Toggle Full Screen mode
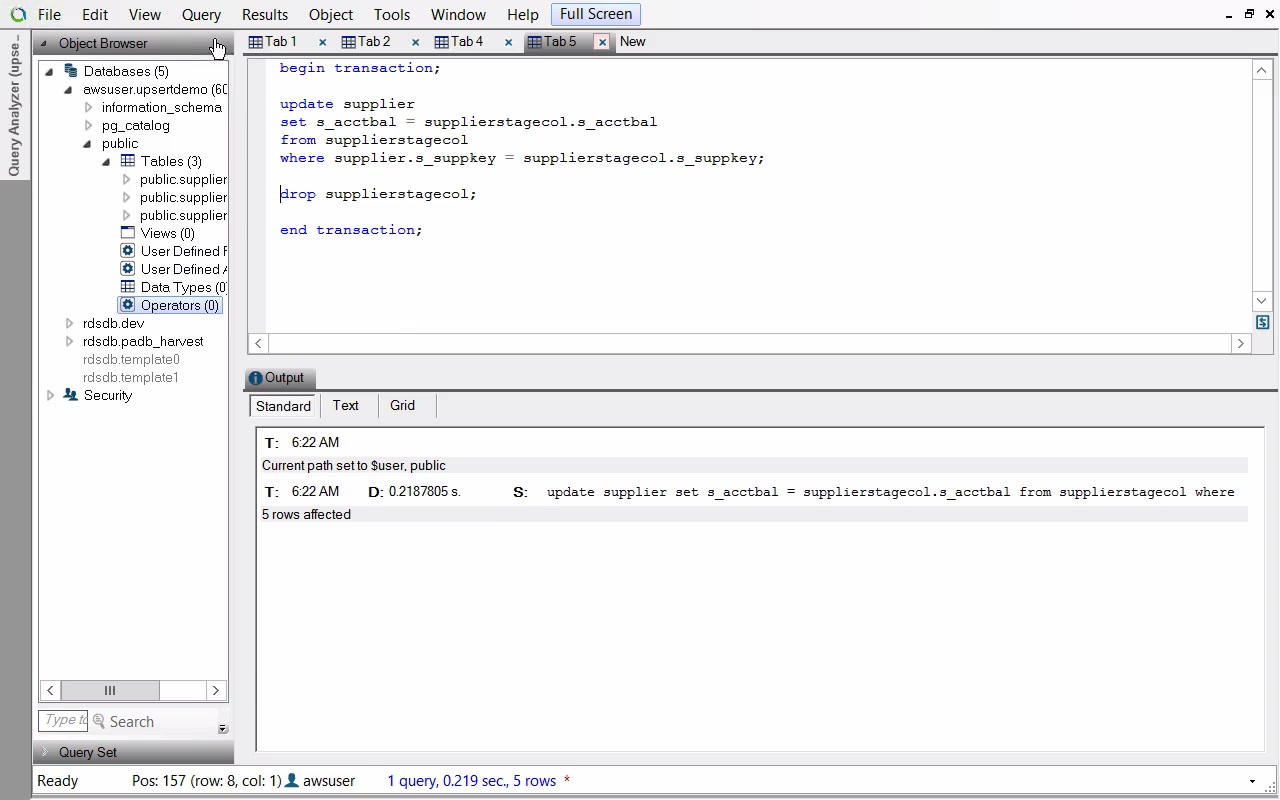The image size is (1280, 800). click(595, 14)
